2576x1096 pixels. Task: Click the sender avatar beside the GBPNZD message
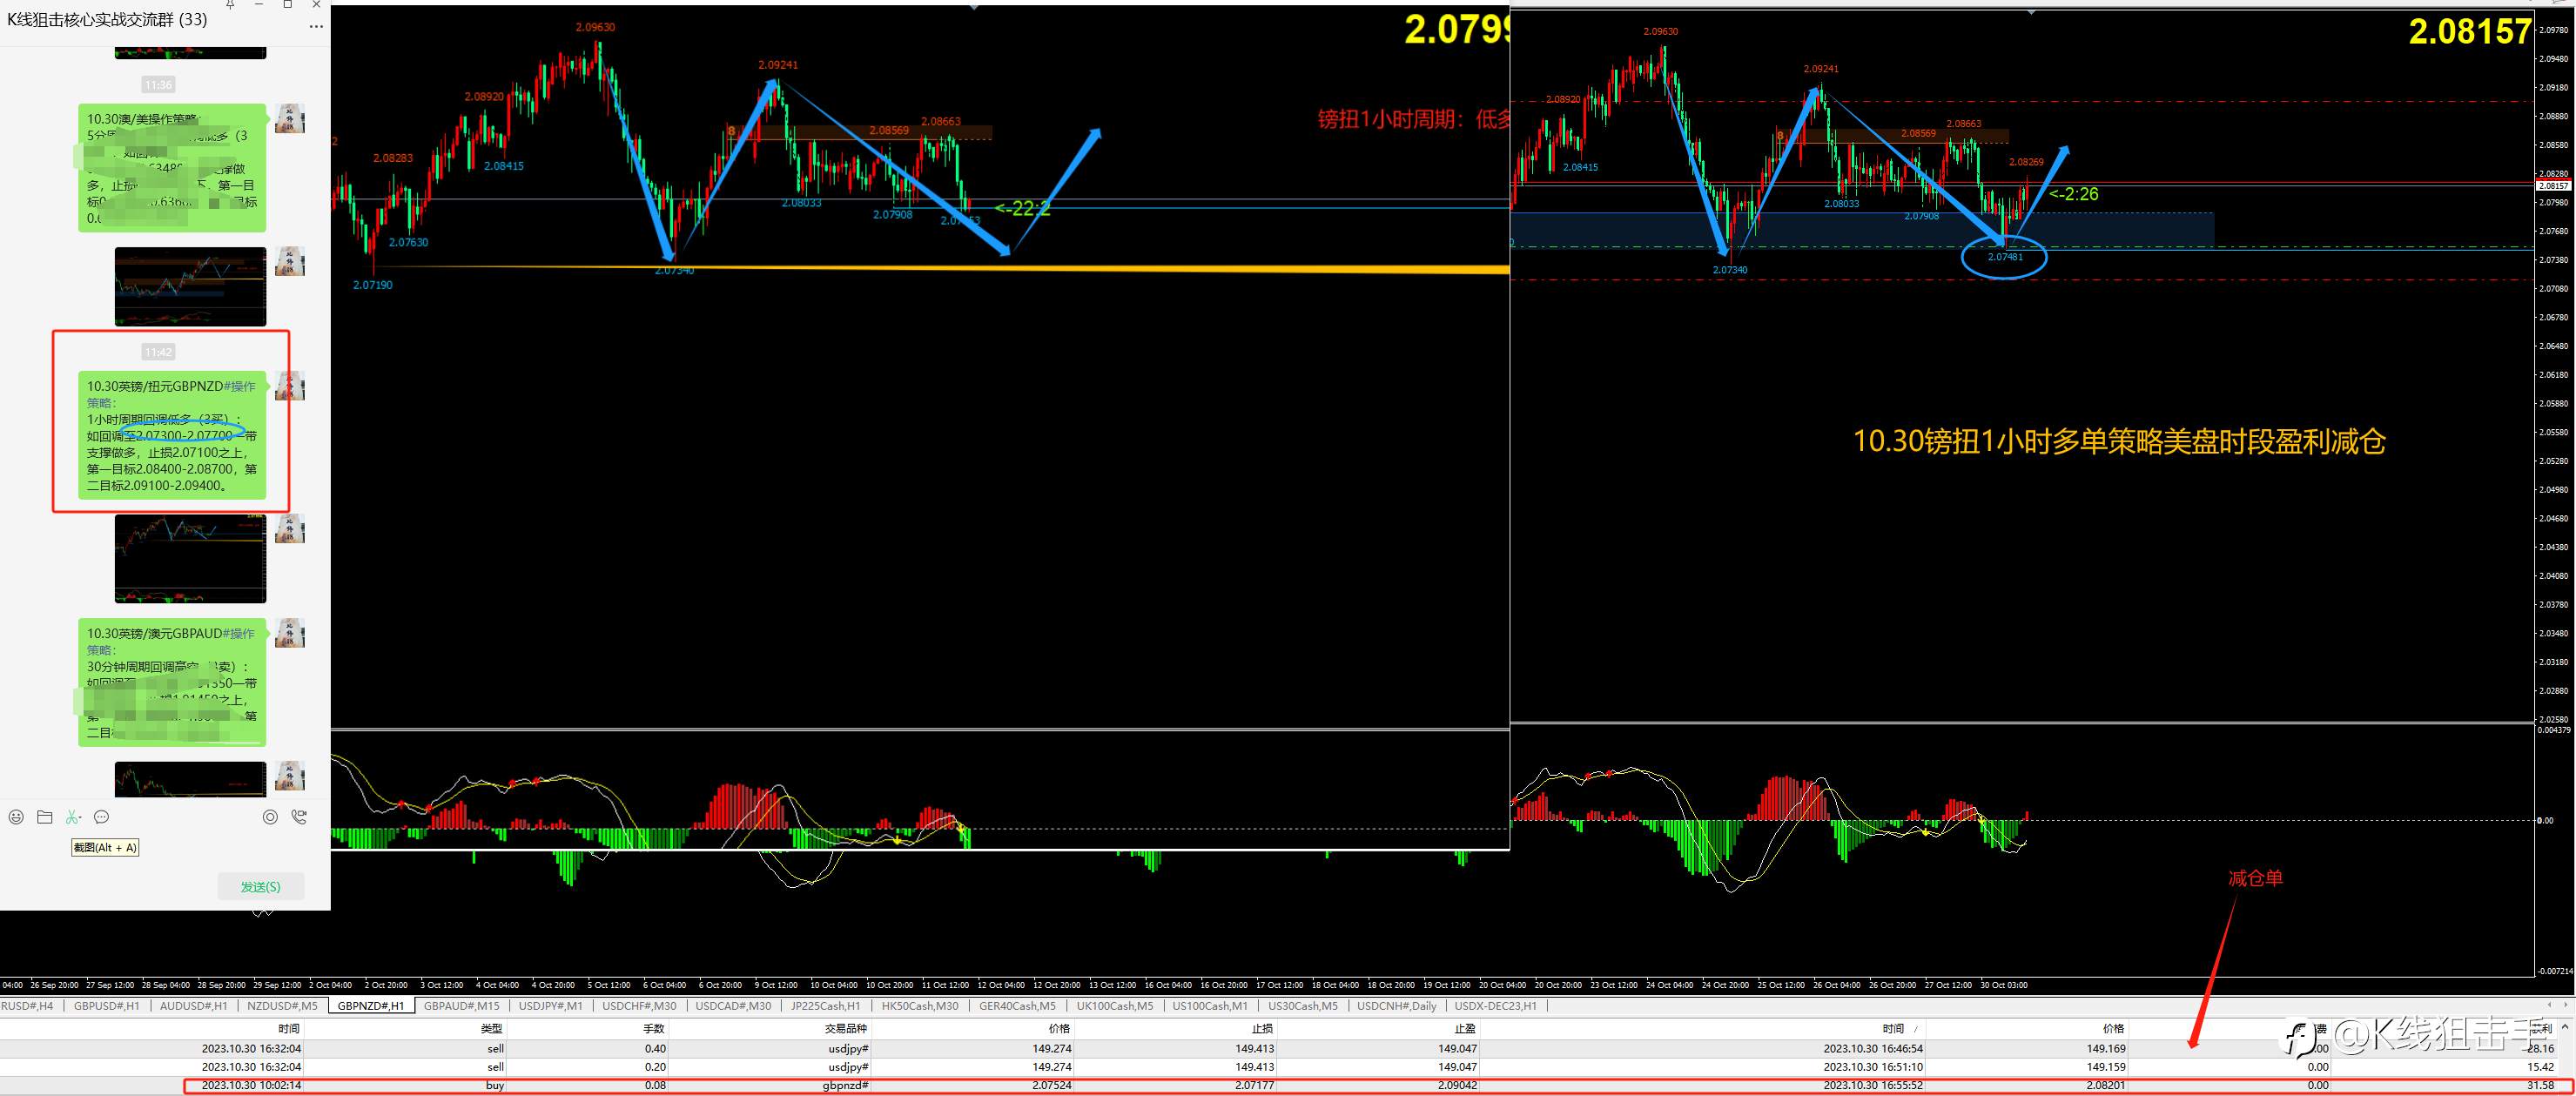pyautogui.click(x=290, y=387)
